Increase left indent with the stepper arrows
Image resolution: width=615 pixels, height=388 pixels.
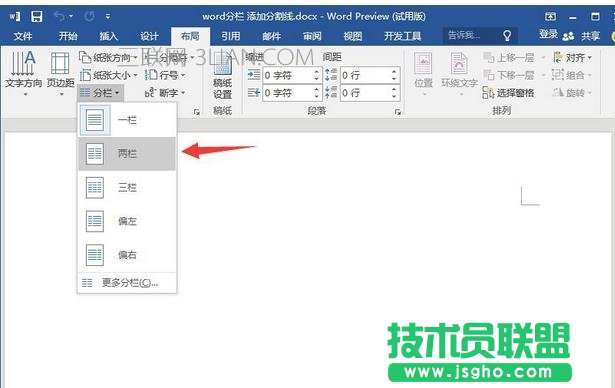click(317, 75)
